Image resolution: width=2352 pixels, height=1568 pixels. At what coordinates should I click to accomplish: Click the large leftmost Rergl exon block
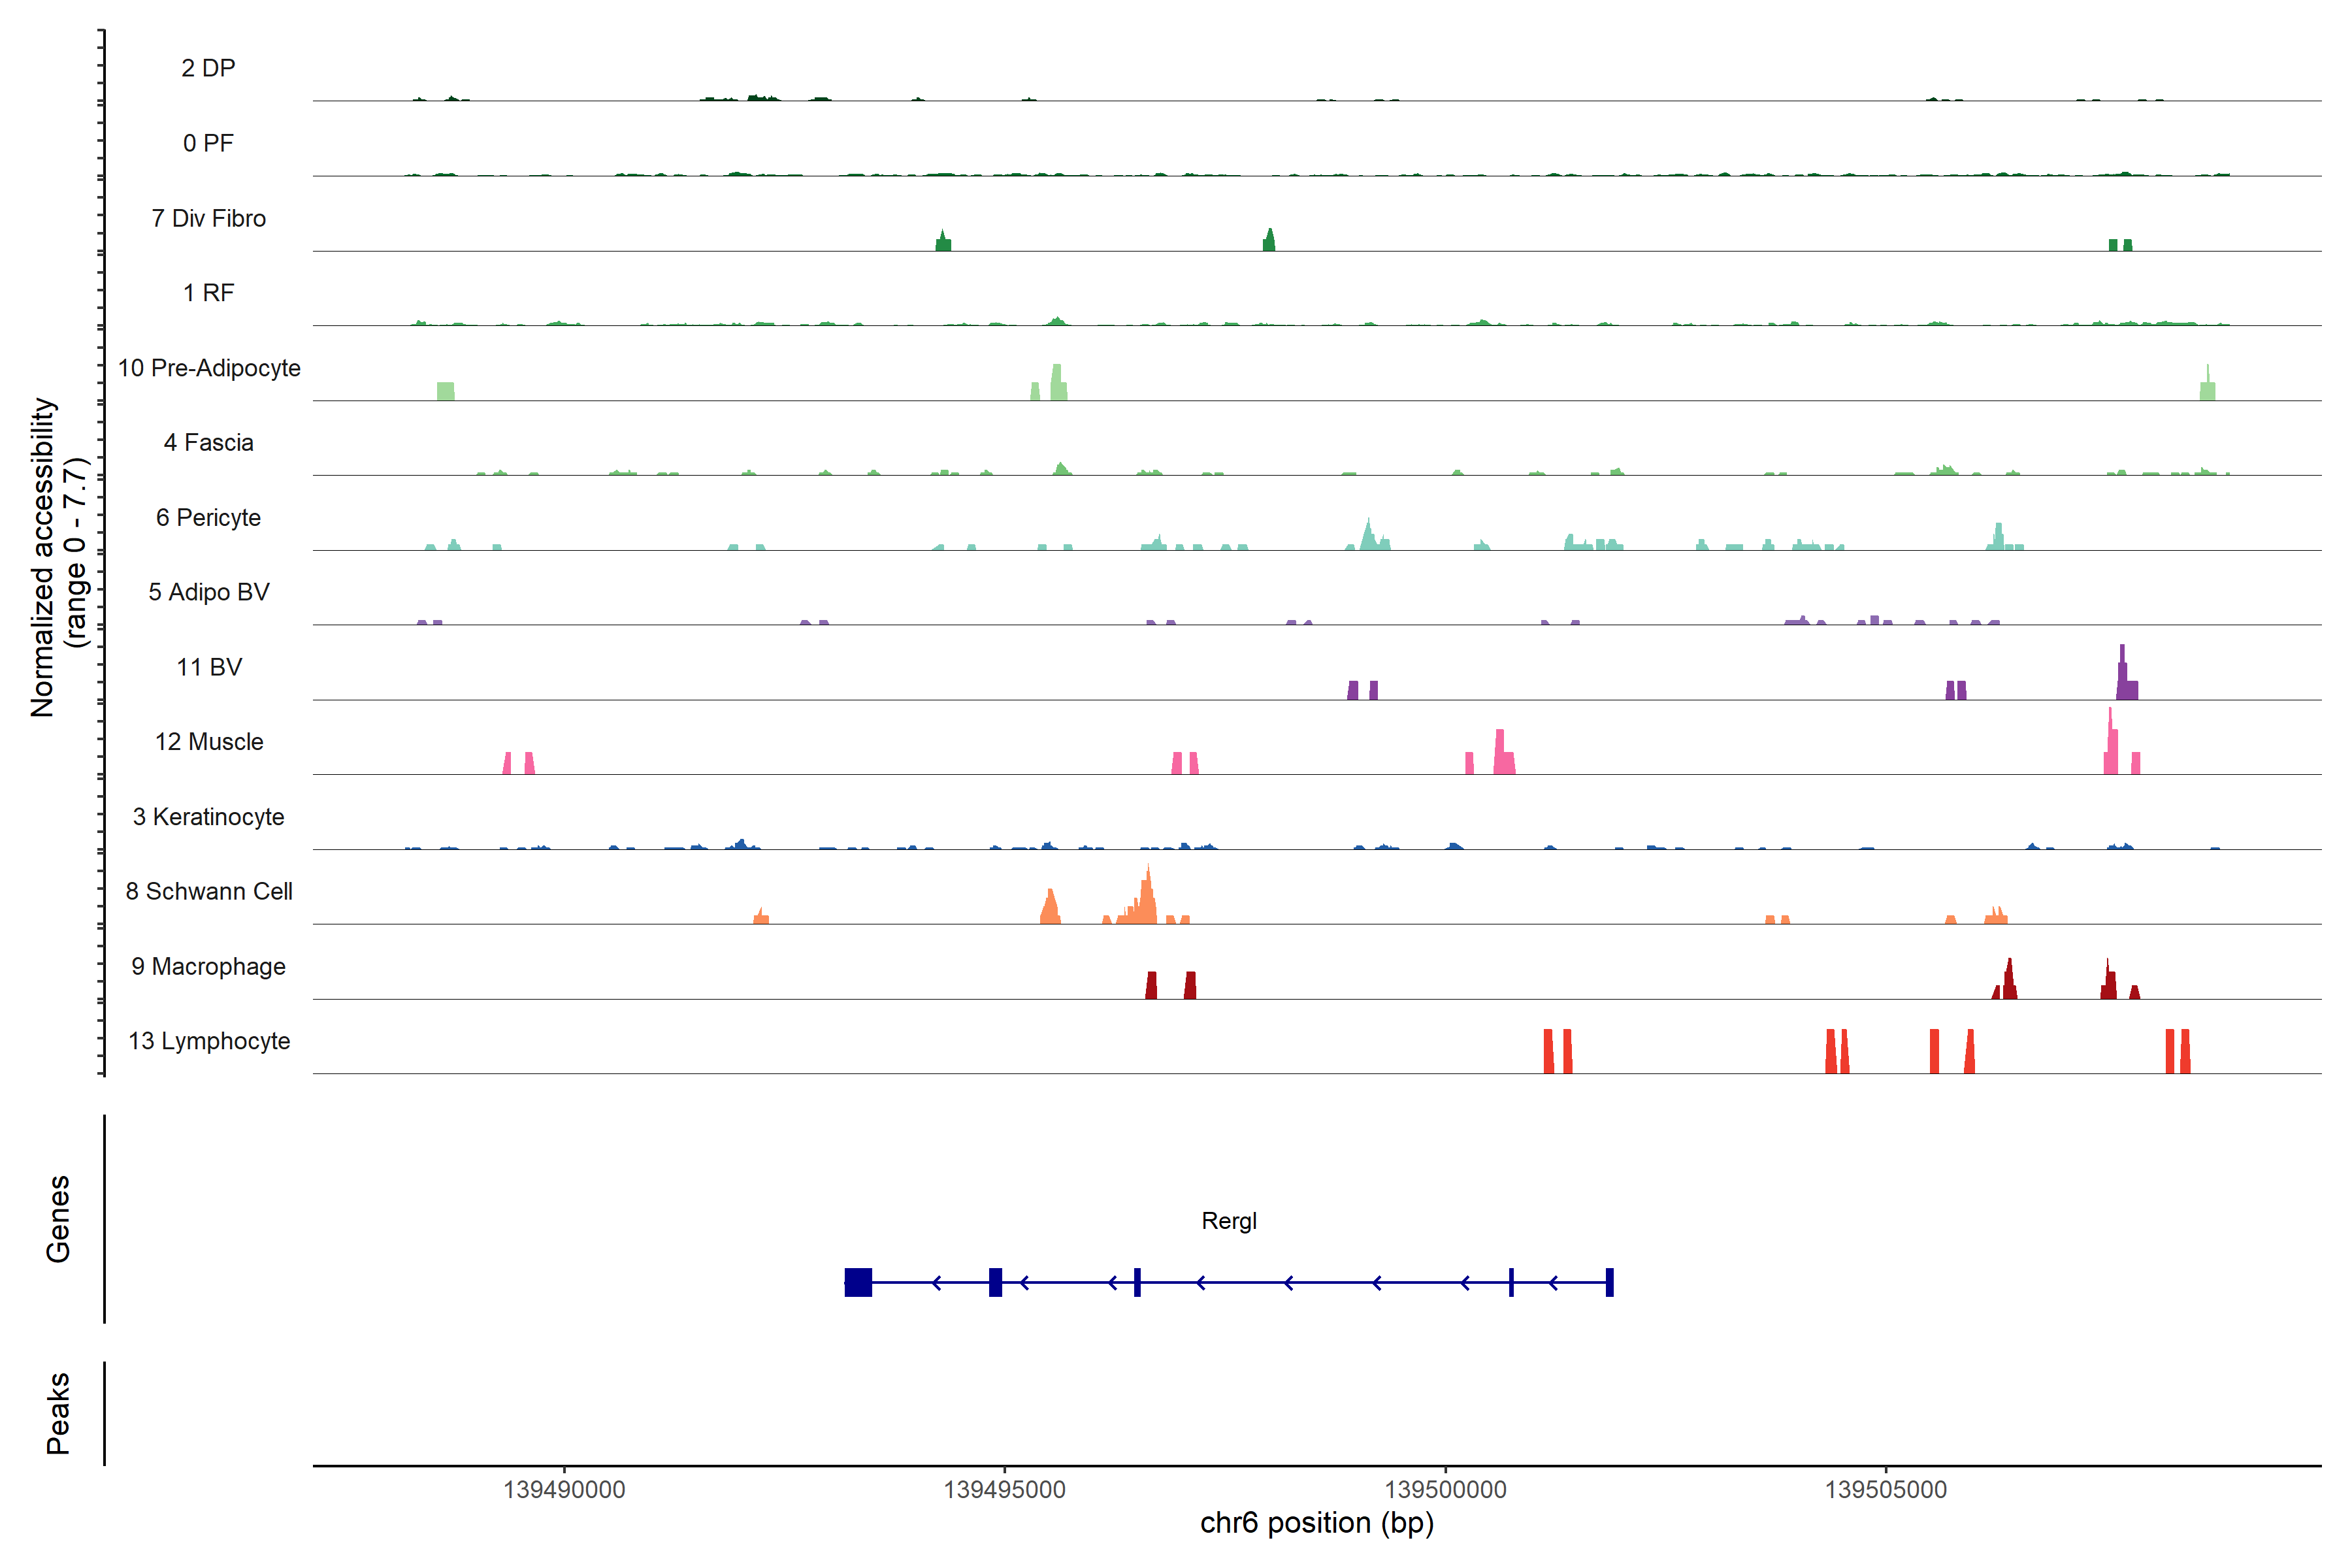pos(858,1282)
